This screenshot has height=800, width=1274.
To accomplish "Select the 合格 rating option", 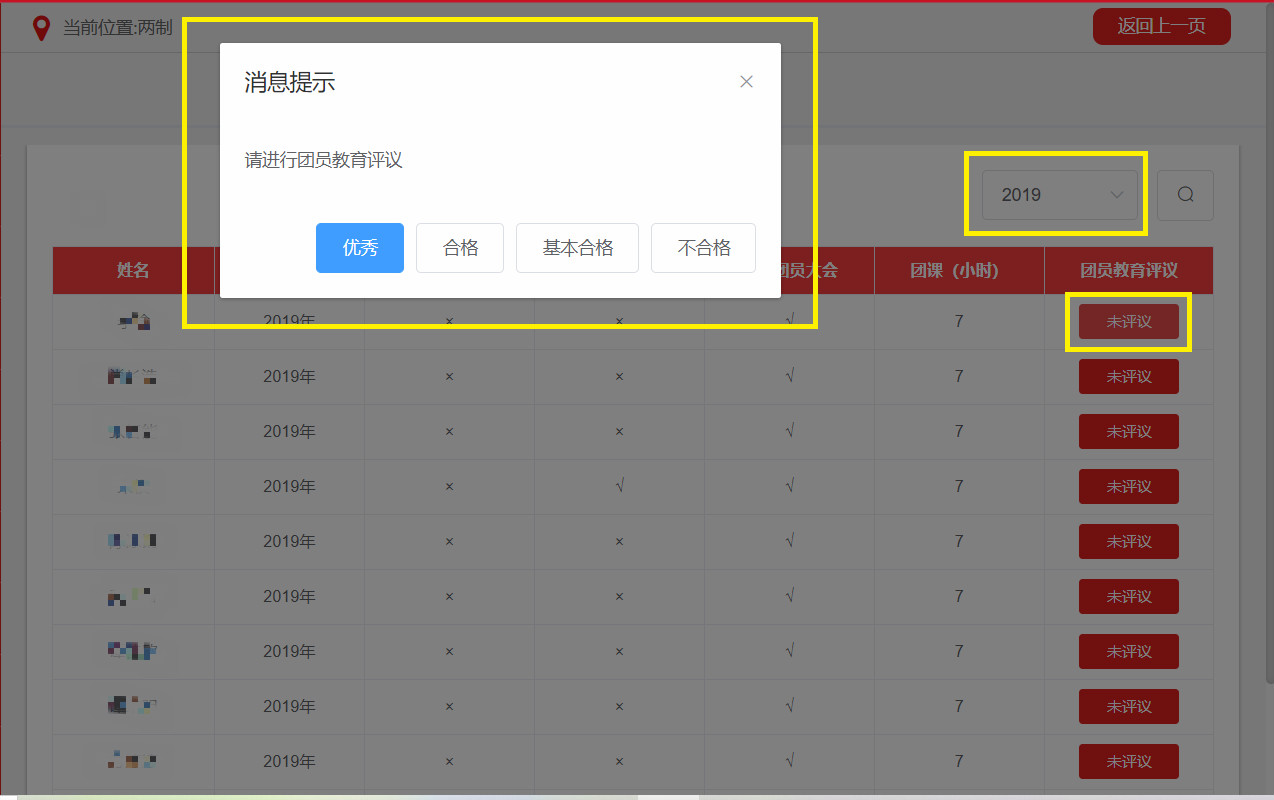I will coord(460,248).
